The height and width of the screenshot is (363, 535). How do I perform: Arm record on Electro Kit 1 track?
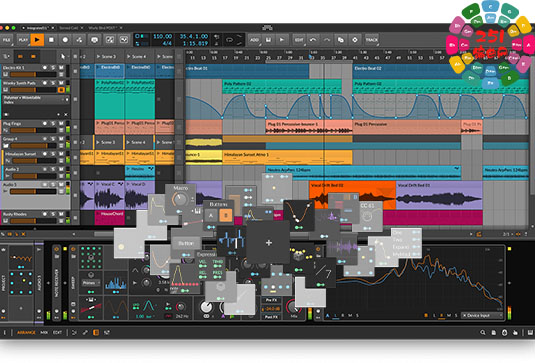pyautogui.click(x=45, y=68)
